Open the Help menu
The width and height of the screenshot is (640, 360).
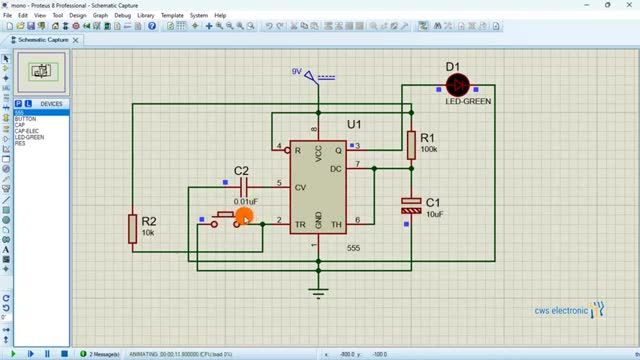coord(220,16)
